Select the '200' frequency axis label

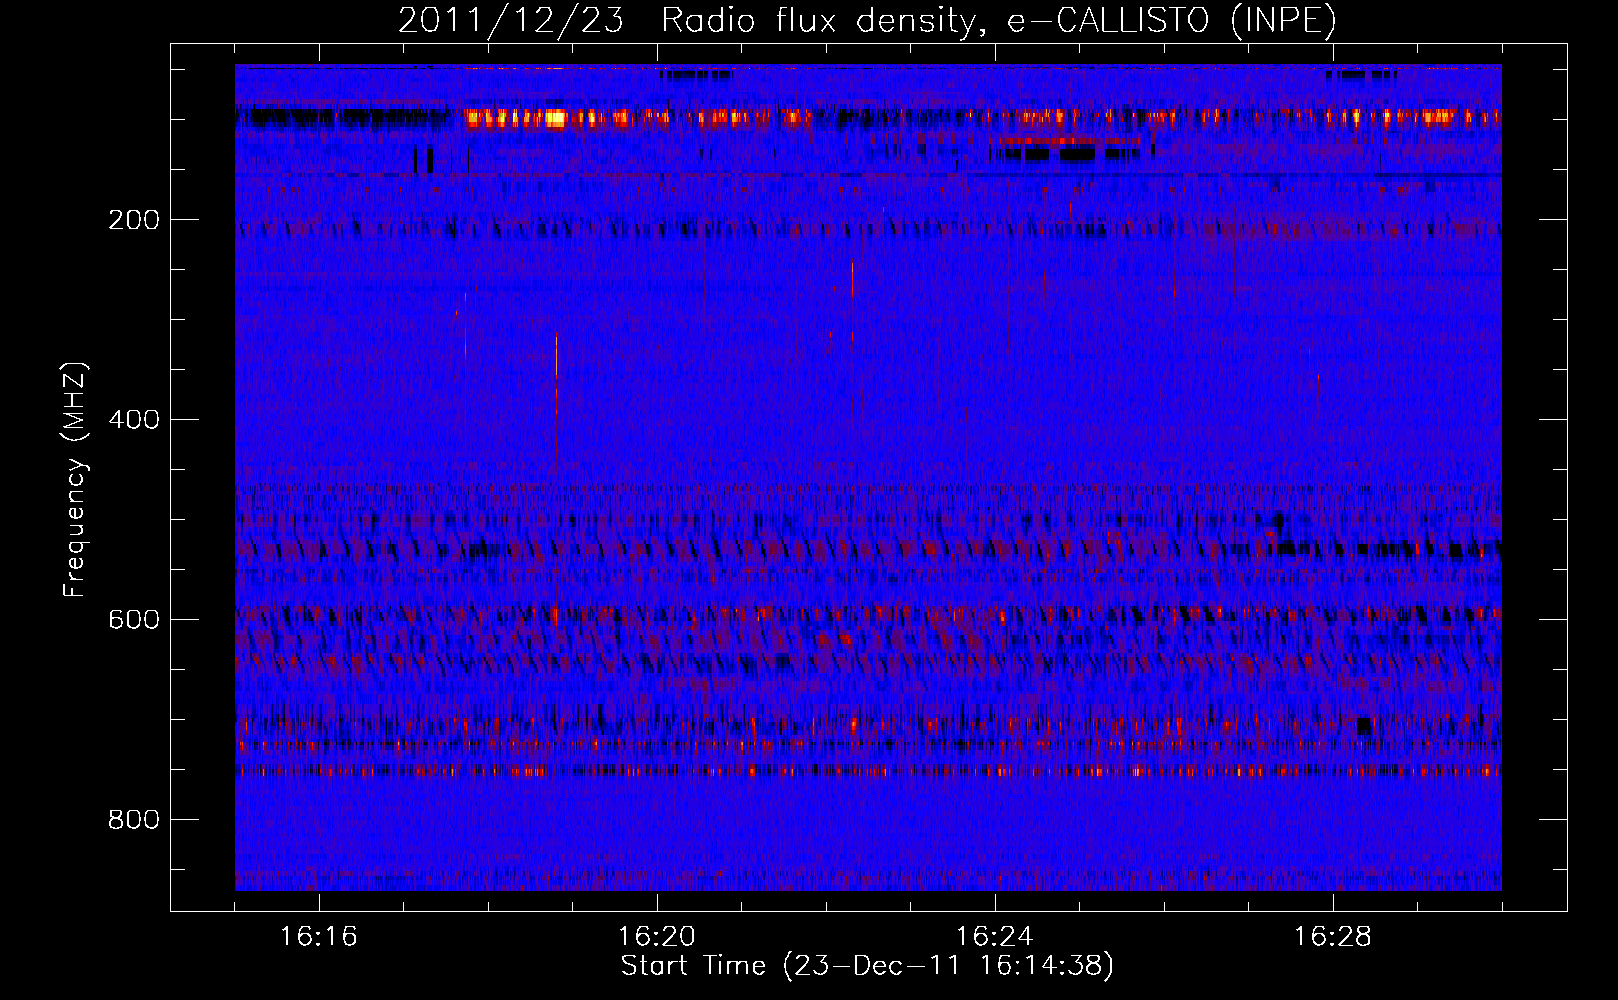coord(134,220)
